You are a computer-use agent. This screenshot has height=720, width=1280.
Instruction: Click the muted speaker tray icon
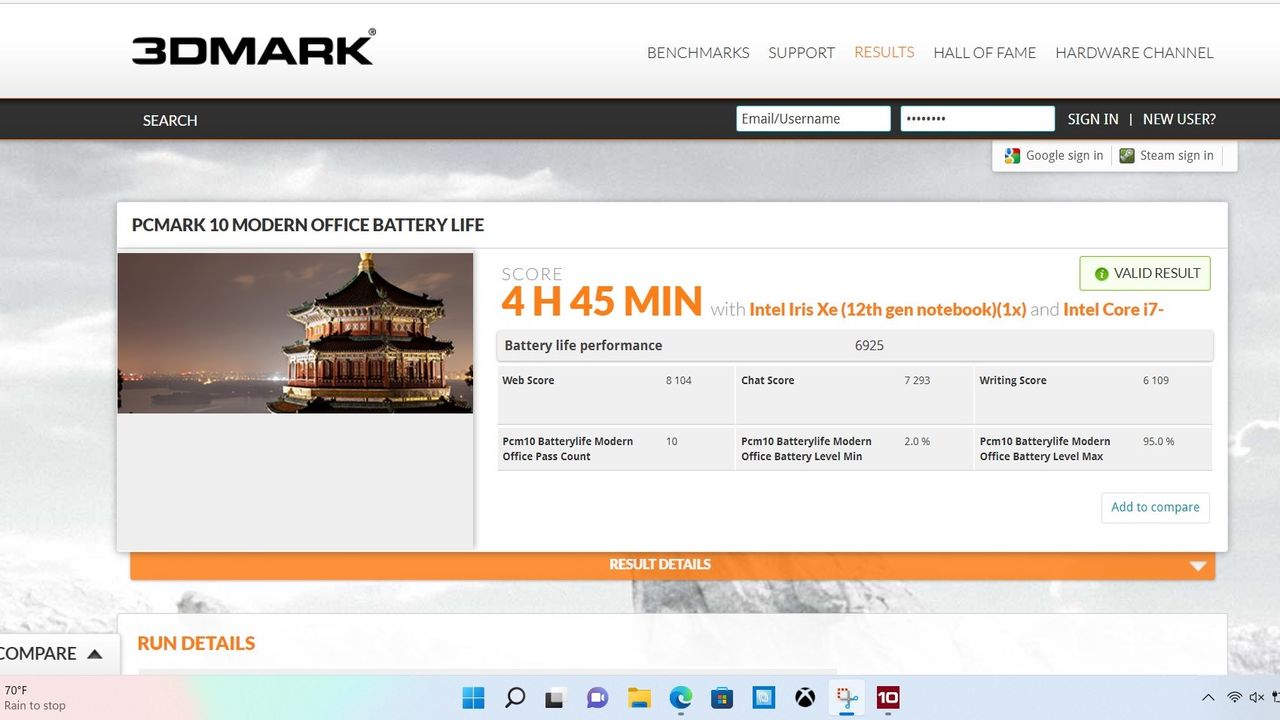pyautogui.click(x=1257, y=697)
